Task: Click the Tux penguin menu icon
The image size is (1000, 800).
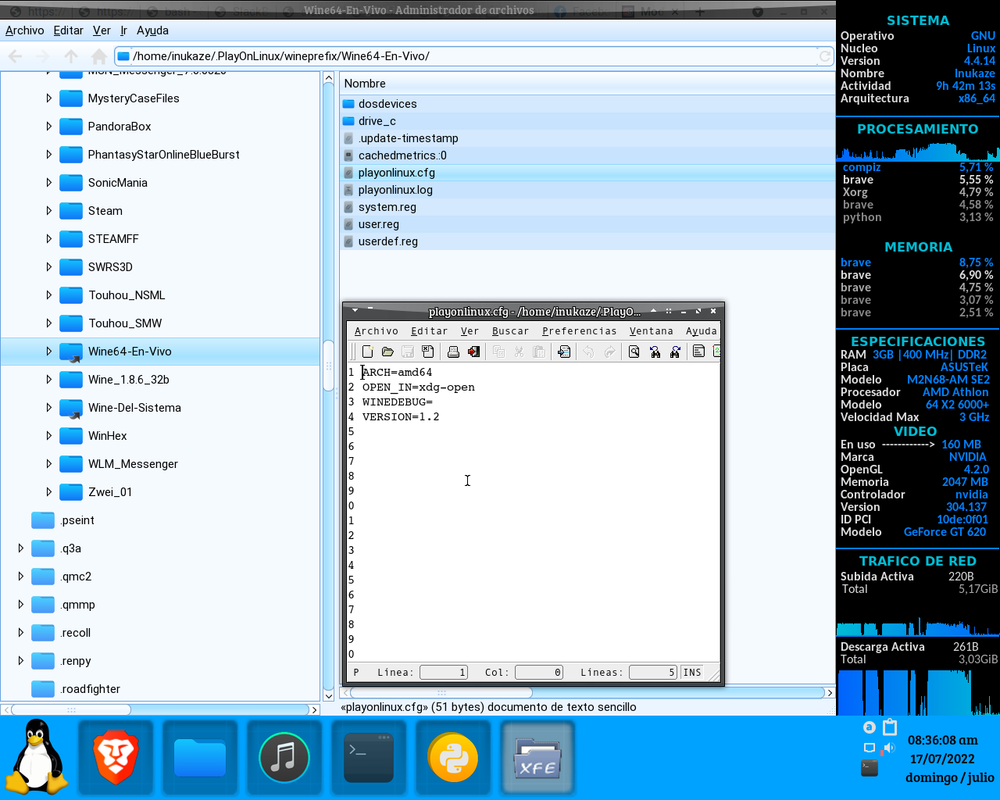Action: (x=38, y=757)
